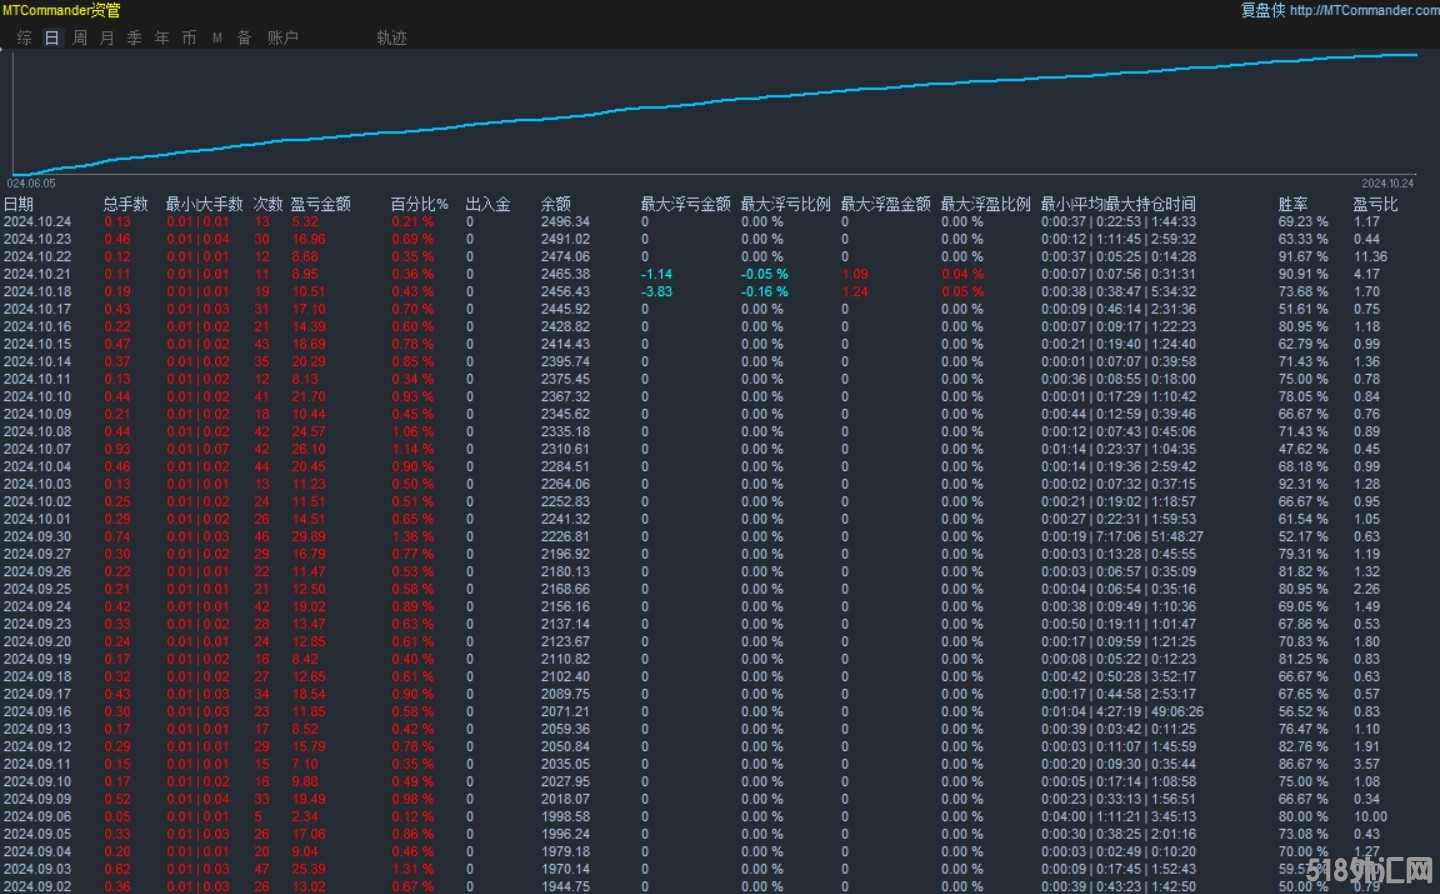Click the 日期 date column header

point(19,204)
